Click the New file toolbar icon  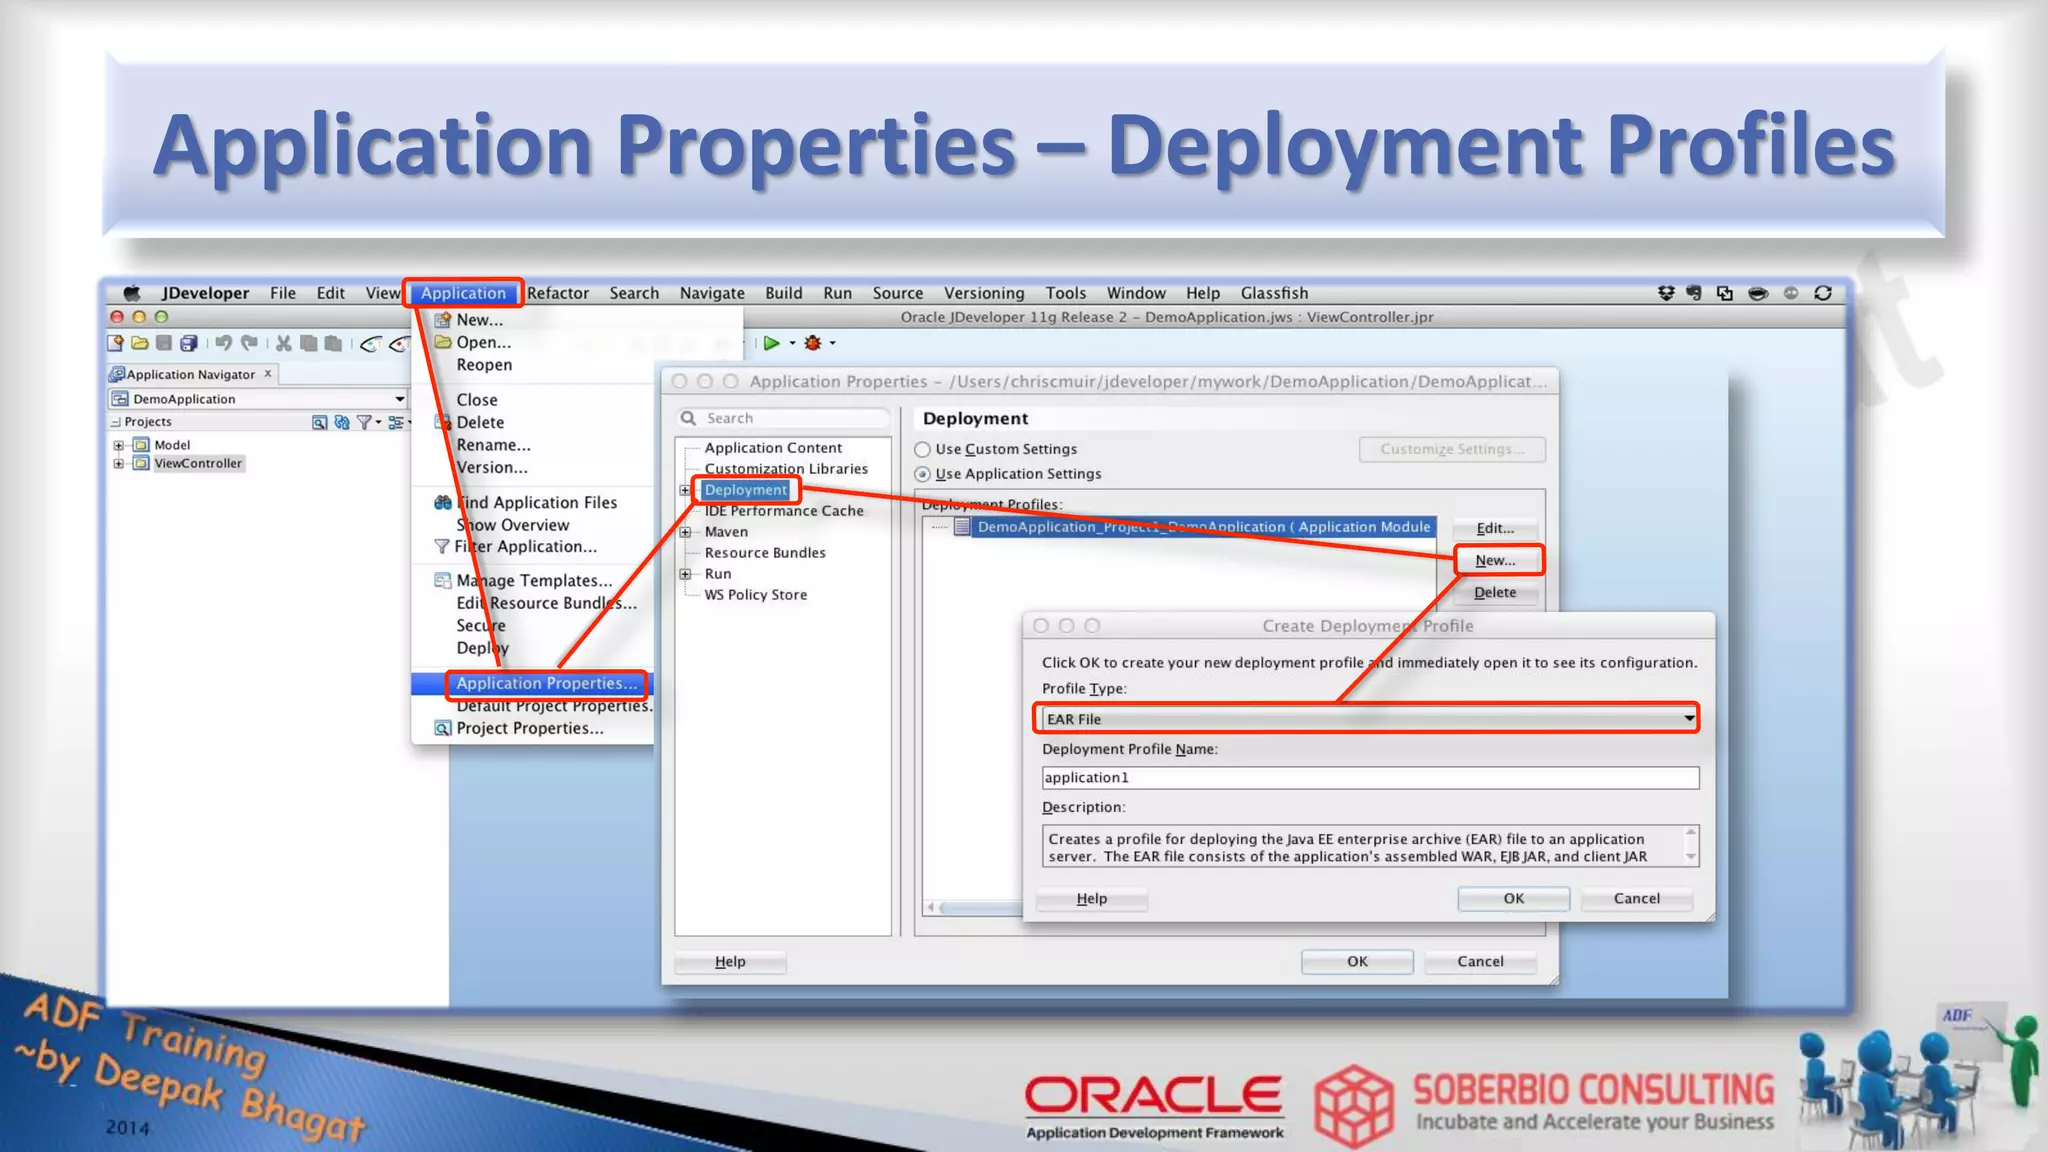click(115, 343)
